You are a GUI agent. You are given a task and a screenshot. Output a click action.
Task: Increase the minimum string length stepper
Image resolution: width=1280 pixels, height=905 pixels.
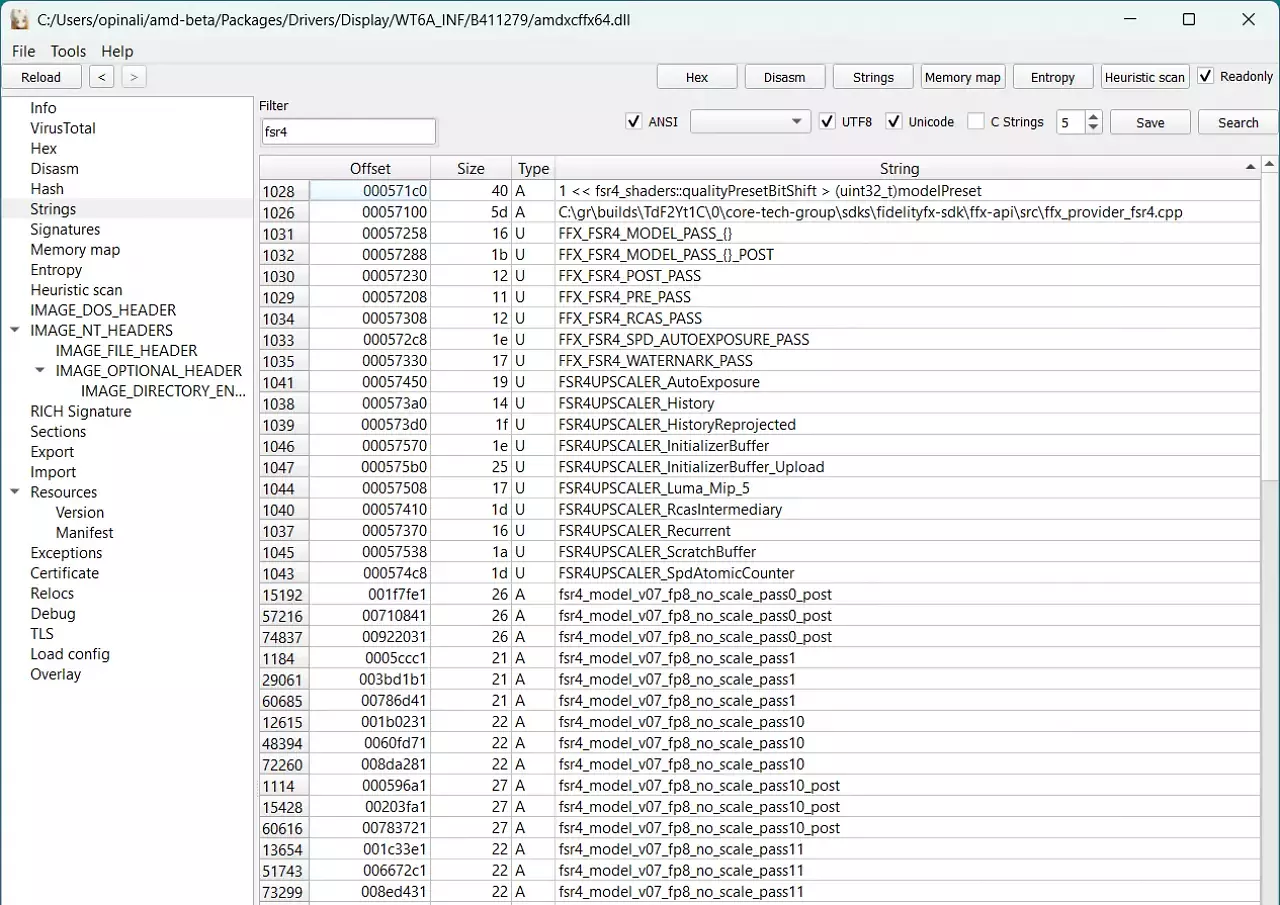pos(1093,116)
